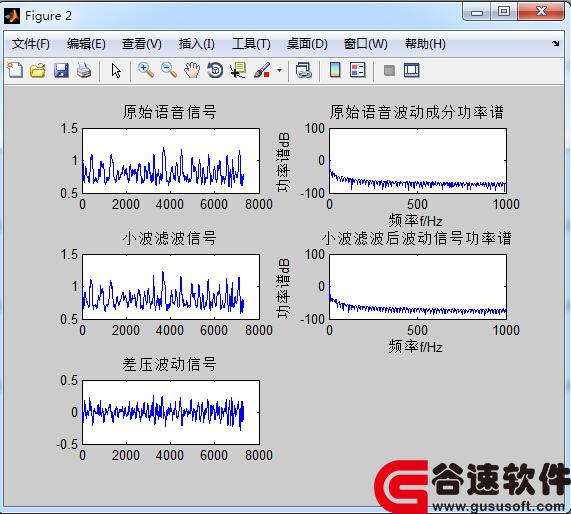
Task: Click inside the 小波滤波后波动信号功率谱 spectrum axes
Action: (x=418, y=287)
